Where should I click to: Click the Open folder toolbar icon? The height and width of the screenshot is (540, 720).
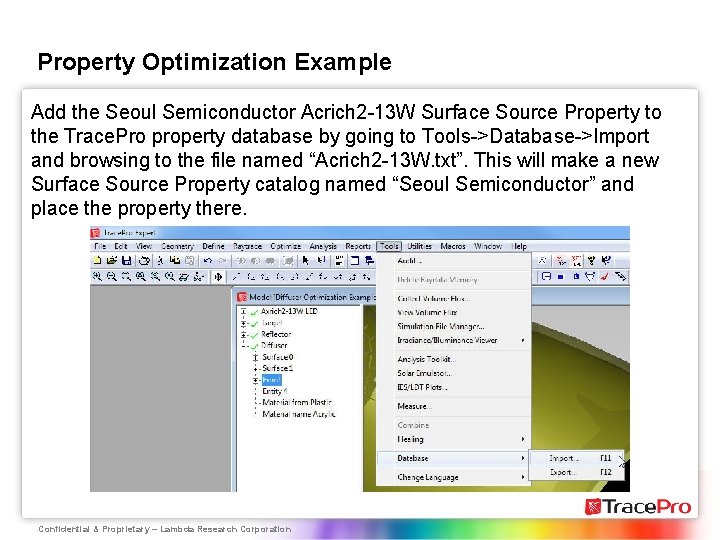pos(112,261)
